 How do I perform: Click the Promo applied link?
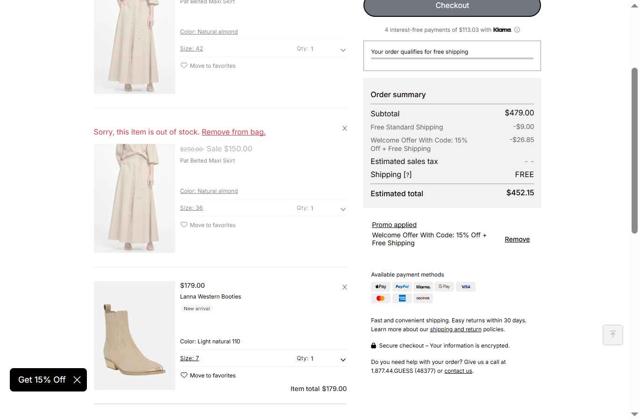point(394,225)
